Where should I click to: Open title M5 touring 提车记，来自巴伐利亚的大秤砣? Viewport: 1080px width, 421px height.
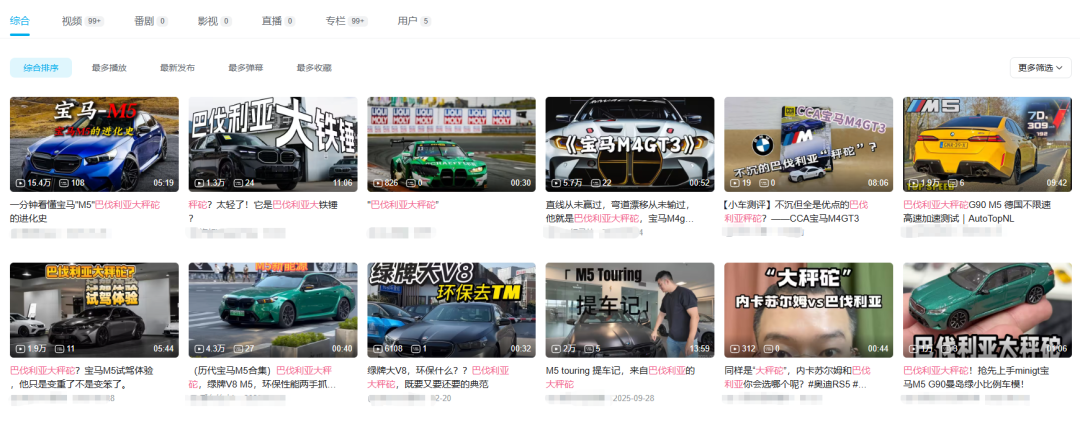pos(620,377)
